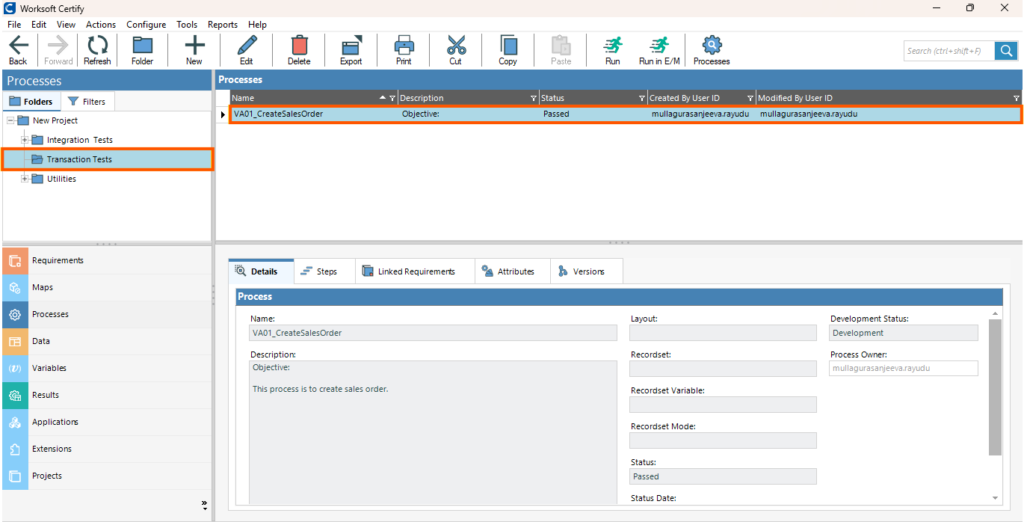Open the Attributes tab
Screen dimensions: 1024x522
click(513, 272)
